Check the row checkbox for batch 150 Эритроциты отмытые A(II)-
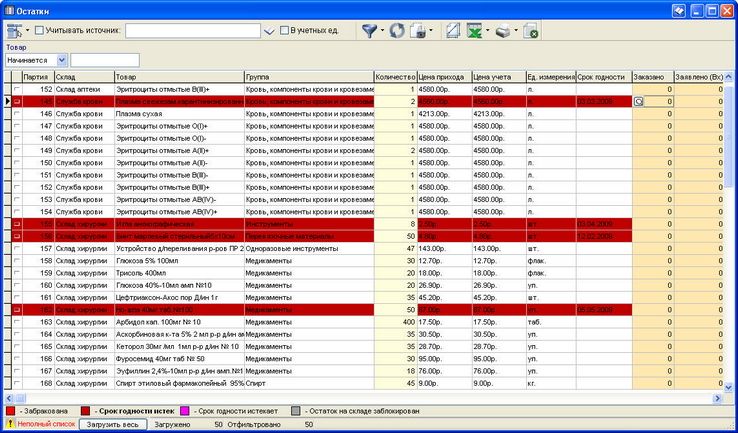Viewport: 738px width, 433px height. click(17, 162)
